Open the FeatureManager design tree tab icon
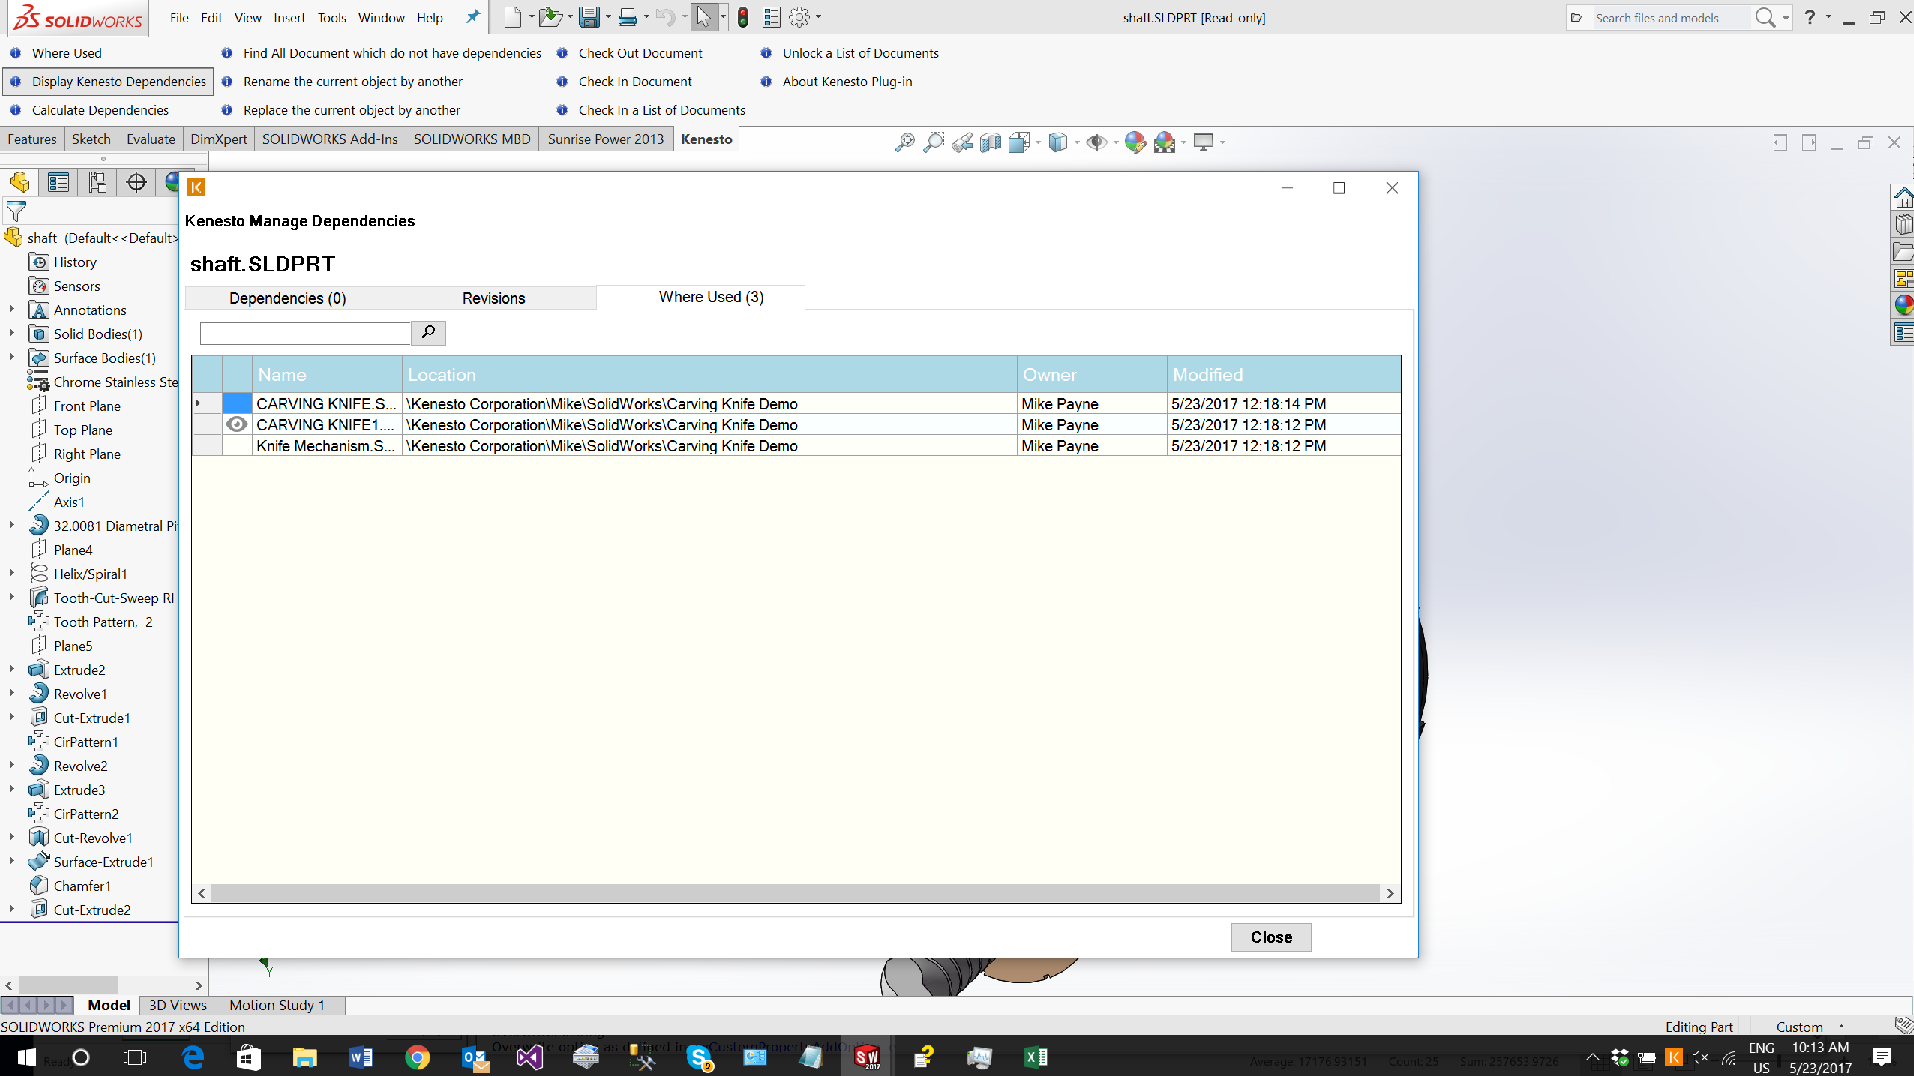 coord(19,182)
